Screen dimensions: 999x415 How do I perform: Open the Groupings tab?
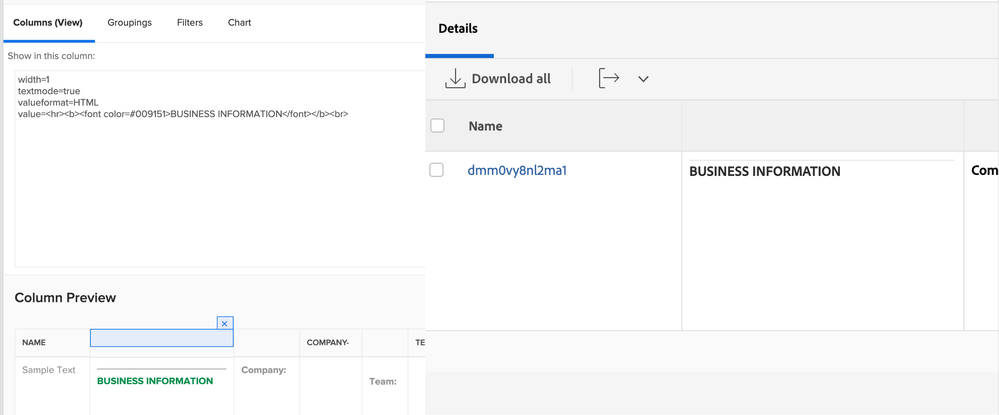coord(129,22)
